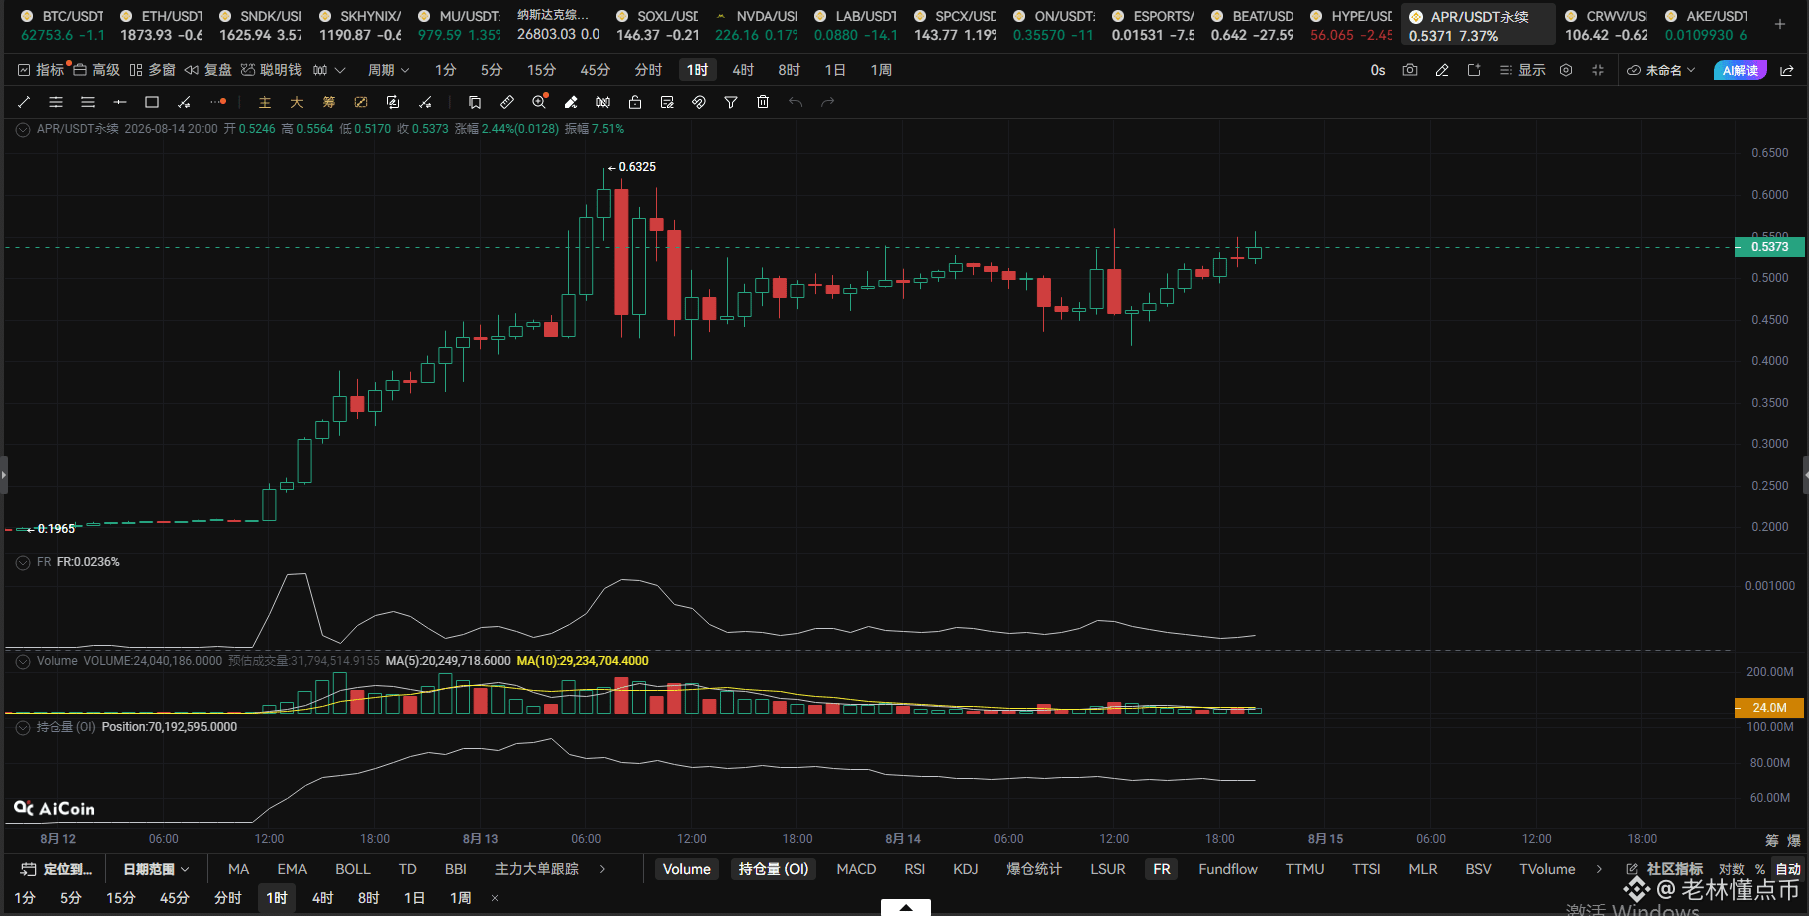Select the 4时 timeframe in top bar

pyautogui.click(x=743, y=70)
